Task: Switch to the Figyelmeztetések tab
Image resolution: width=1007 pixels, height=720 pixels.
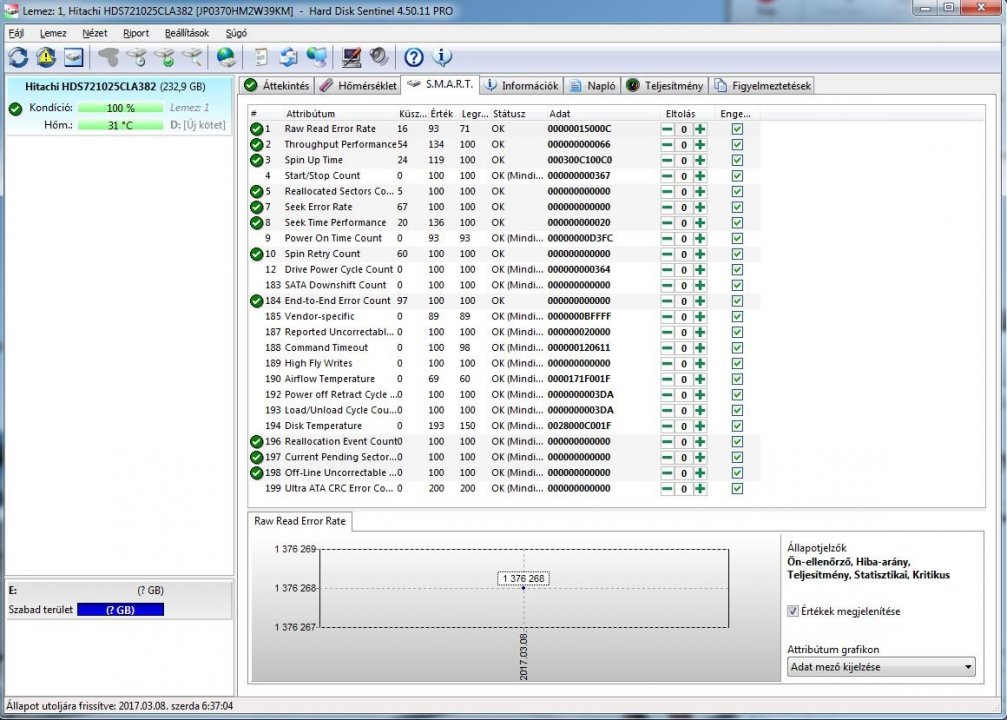Action: click(x=762, y=85)
